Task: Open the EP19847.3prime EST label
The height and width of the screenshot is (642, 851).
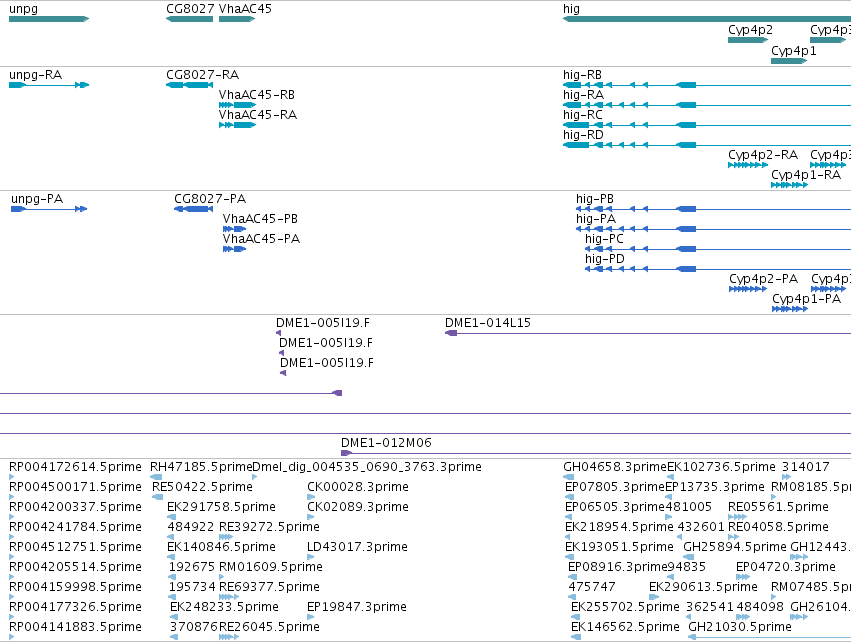Action: [x=357, y=608]
